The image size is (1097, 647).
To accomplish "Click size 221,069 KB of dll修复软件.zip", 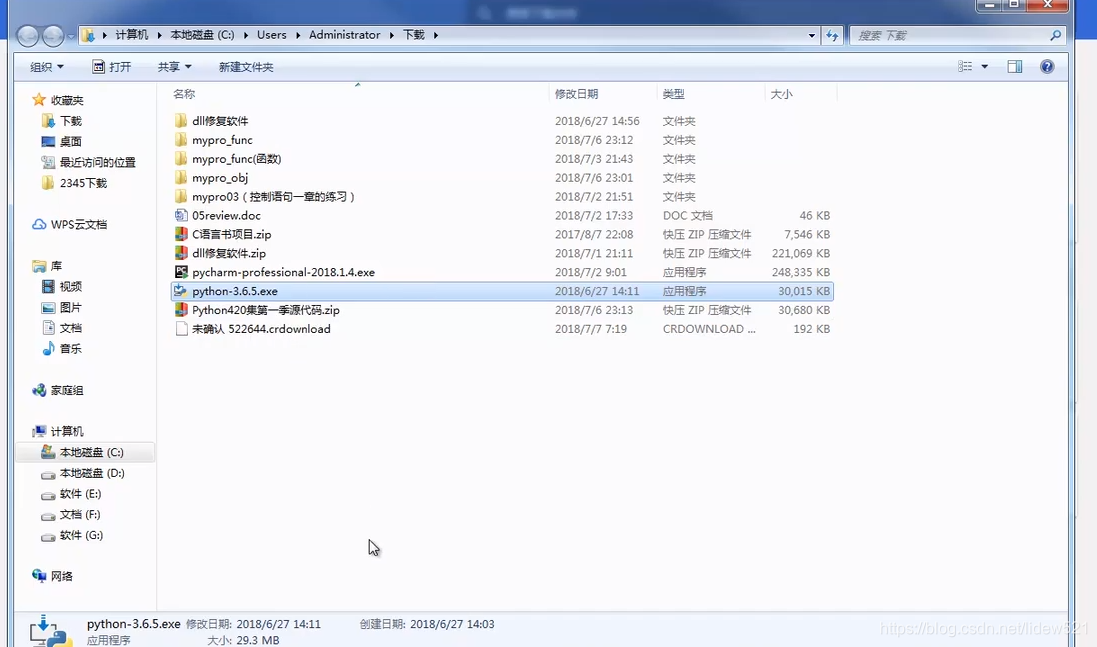I will (x=800, y=253).
